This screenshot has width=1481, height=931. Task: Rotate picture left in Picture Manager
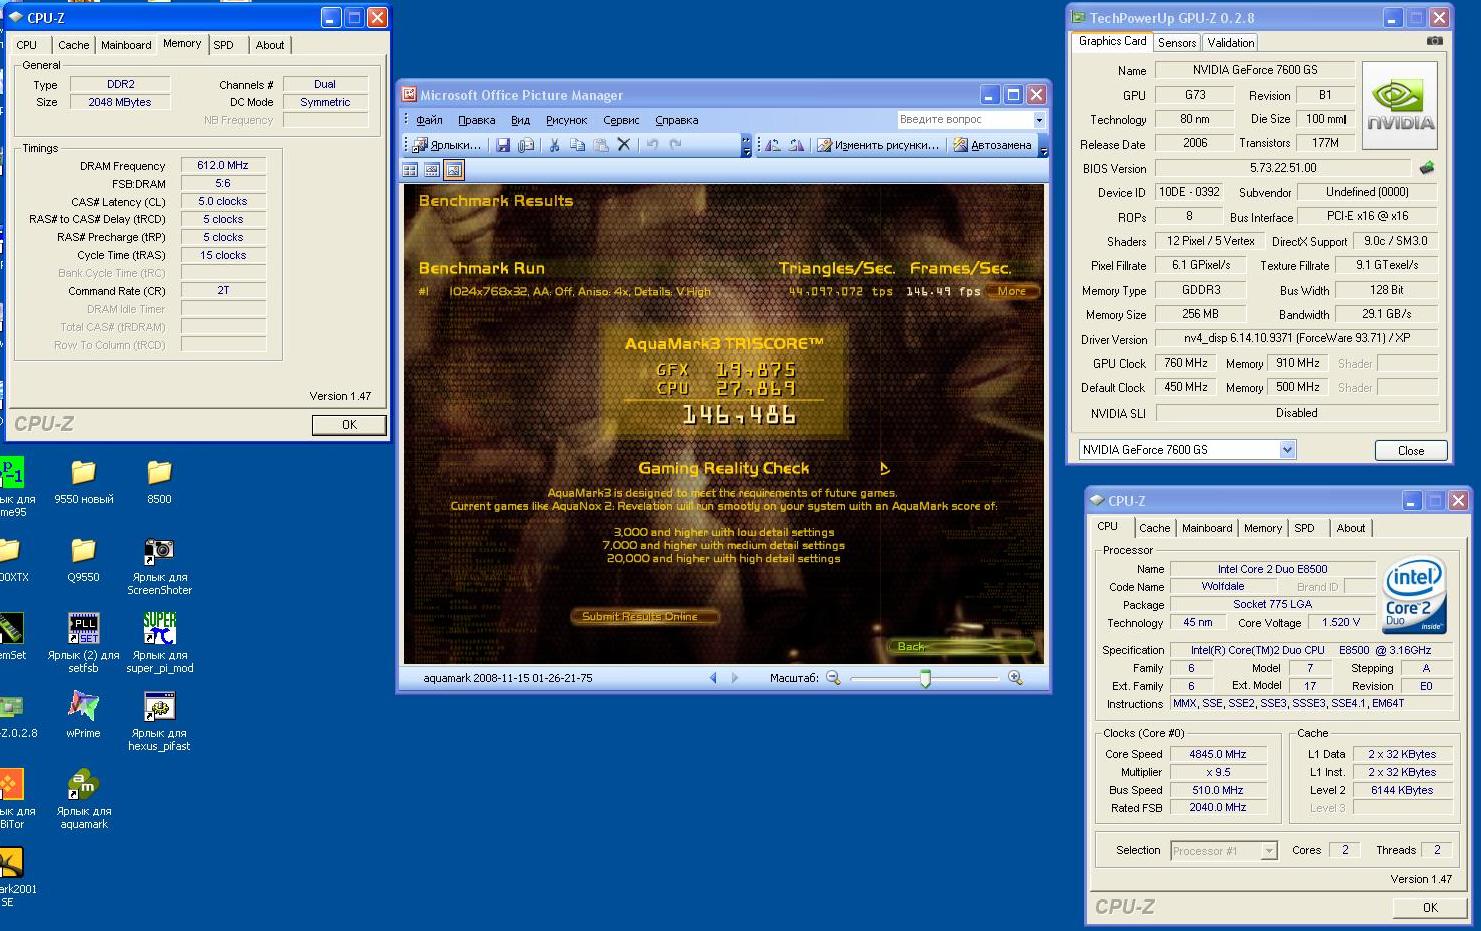point(773,145)
